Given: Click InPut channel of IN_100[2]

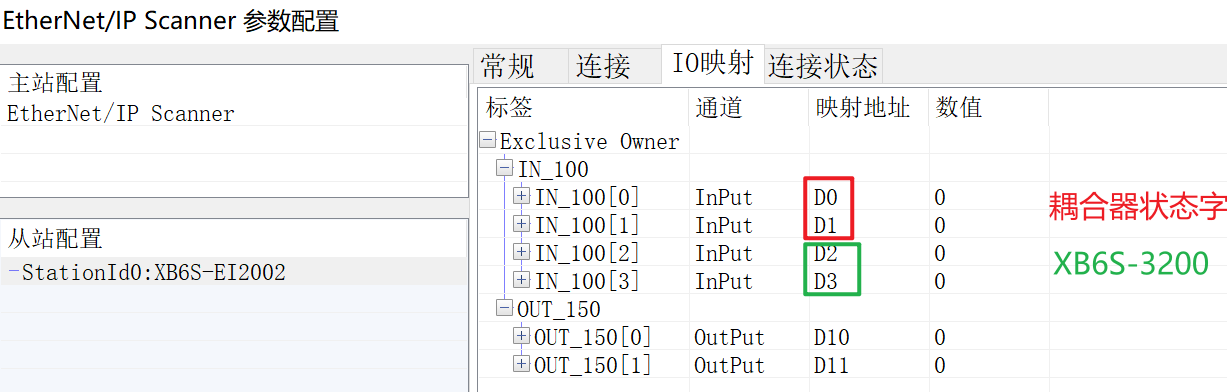Looking at the screenshot, I should pyautogui.click(x=723, y=254).
